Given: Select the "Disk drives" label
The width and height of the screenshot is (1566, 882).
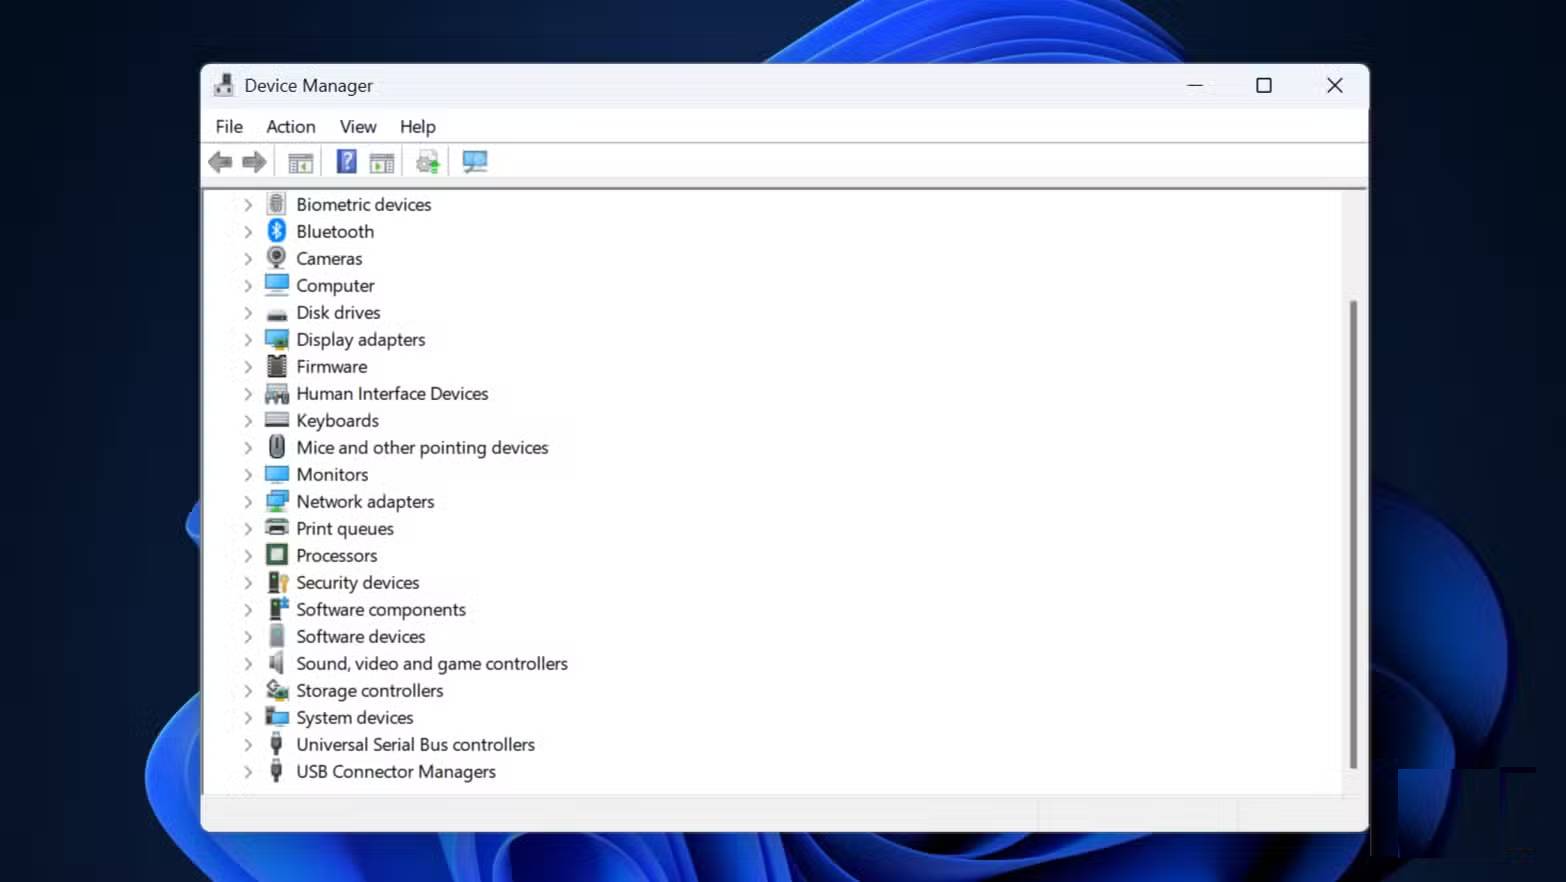Looking at the screenshot, I should [x=338, y=313].
